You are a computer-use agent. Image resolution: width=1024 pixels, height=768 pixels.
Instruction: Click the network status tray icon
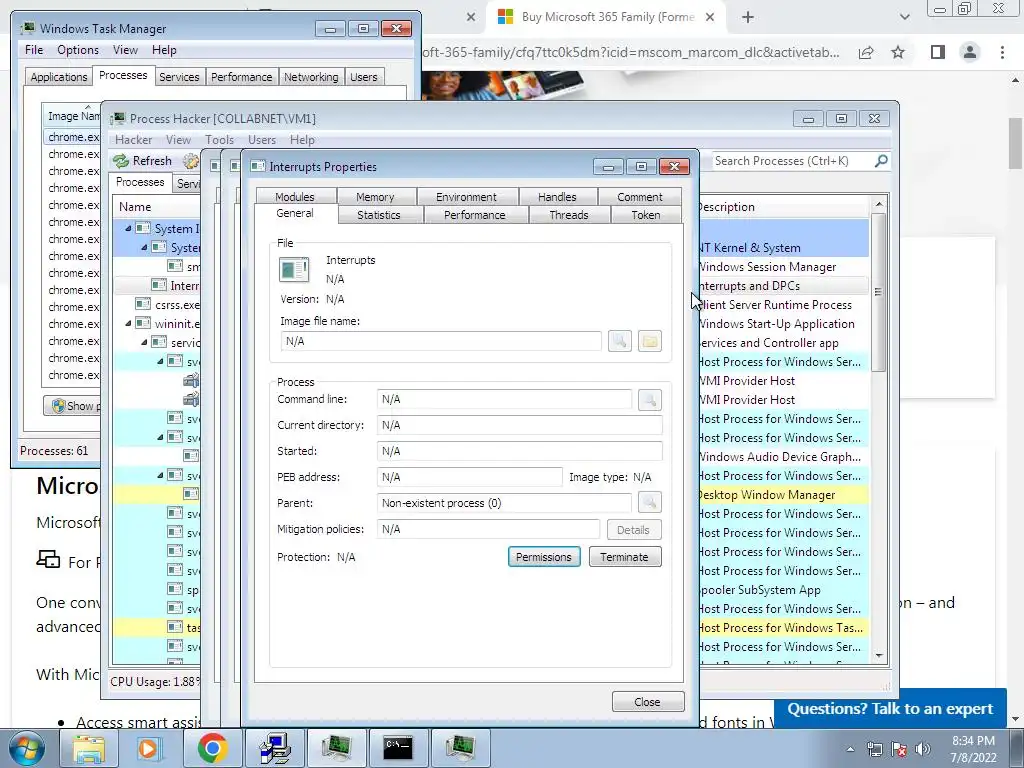click(x=874, y=749)
